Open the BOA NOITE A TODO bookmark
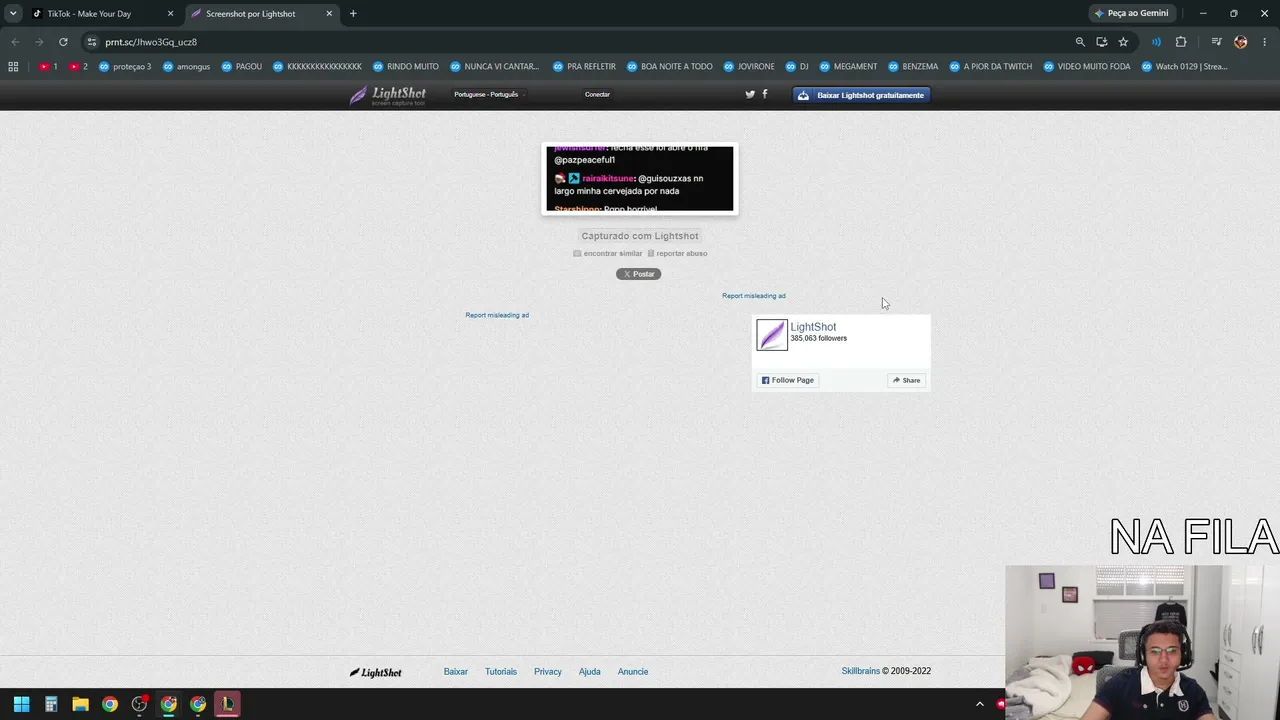The width and height of the screenshot is (1280, 720). pos(670,67)
